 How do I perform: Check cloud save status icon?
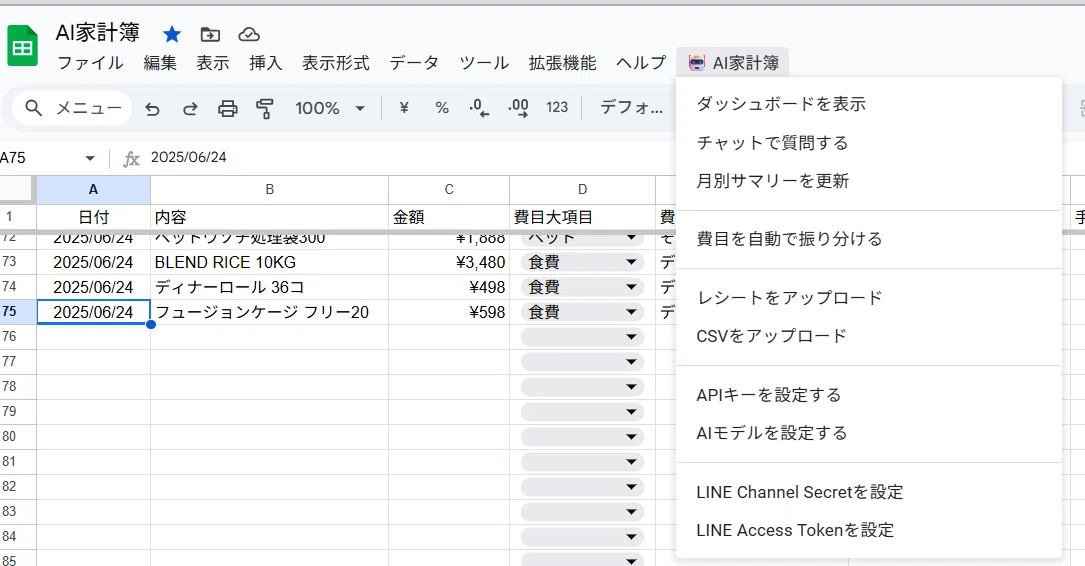point(248,34)
